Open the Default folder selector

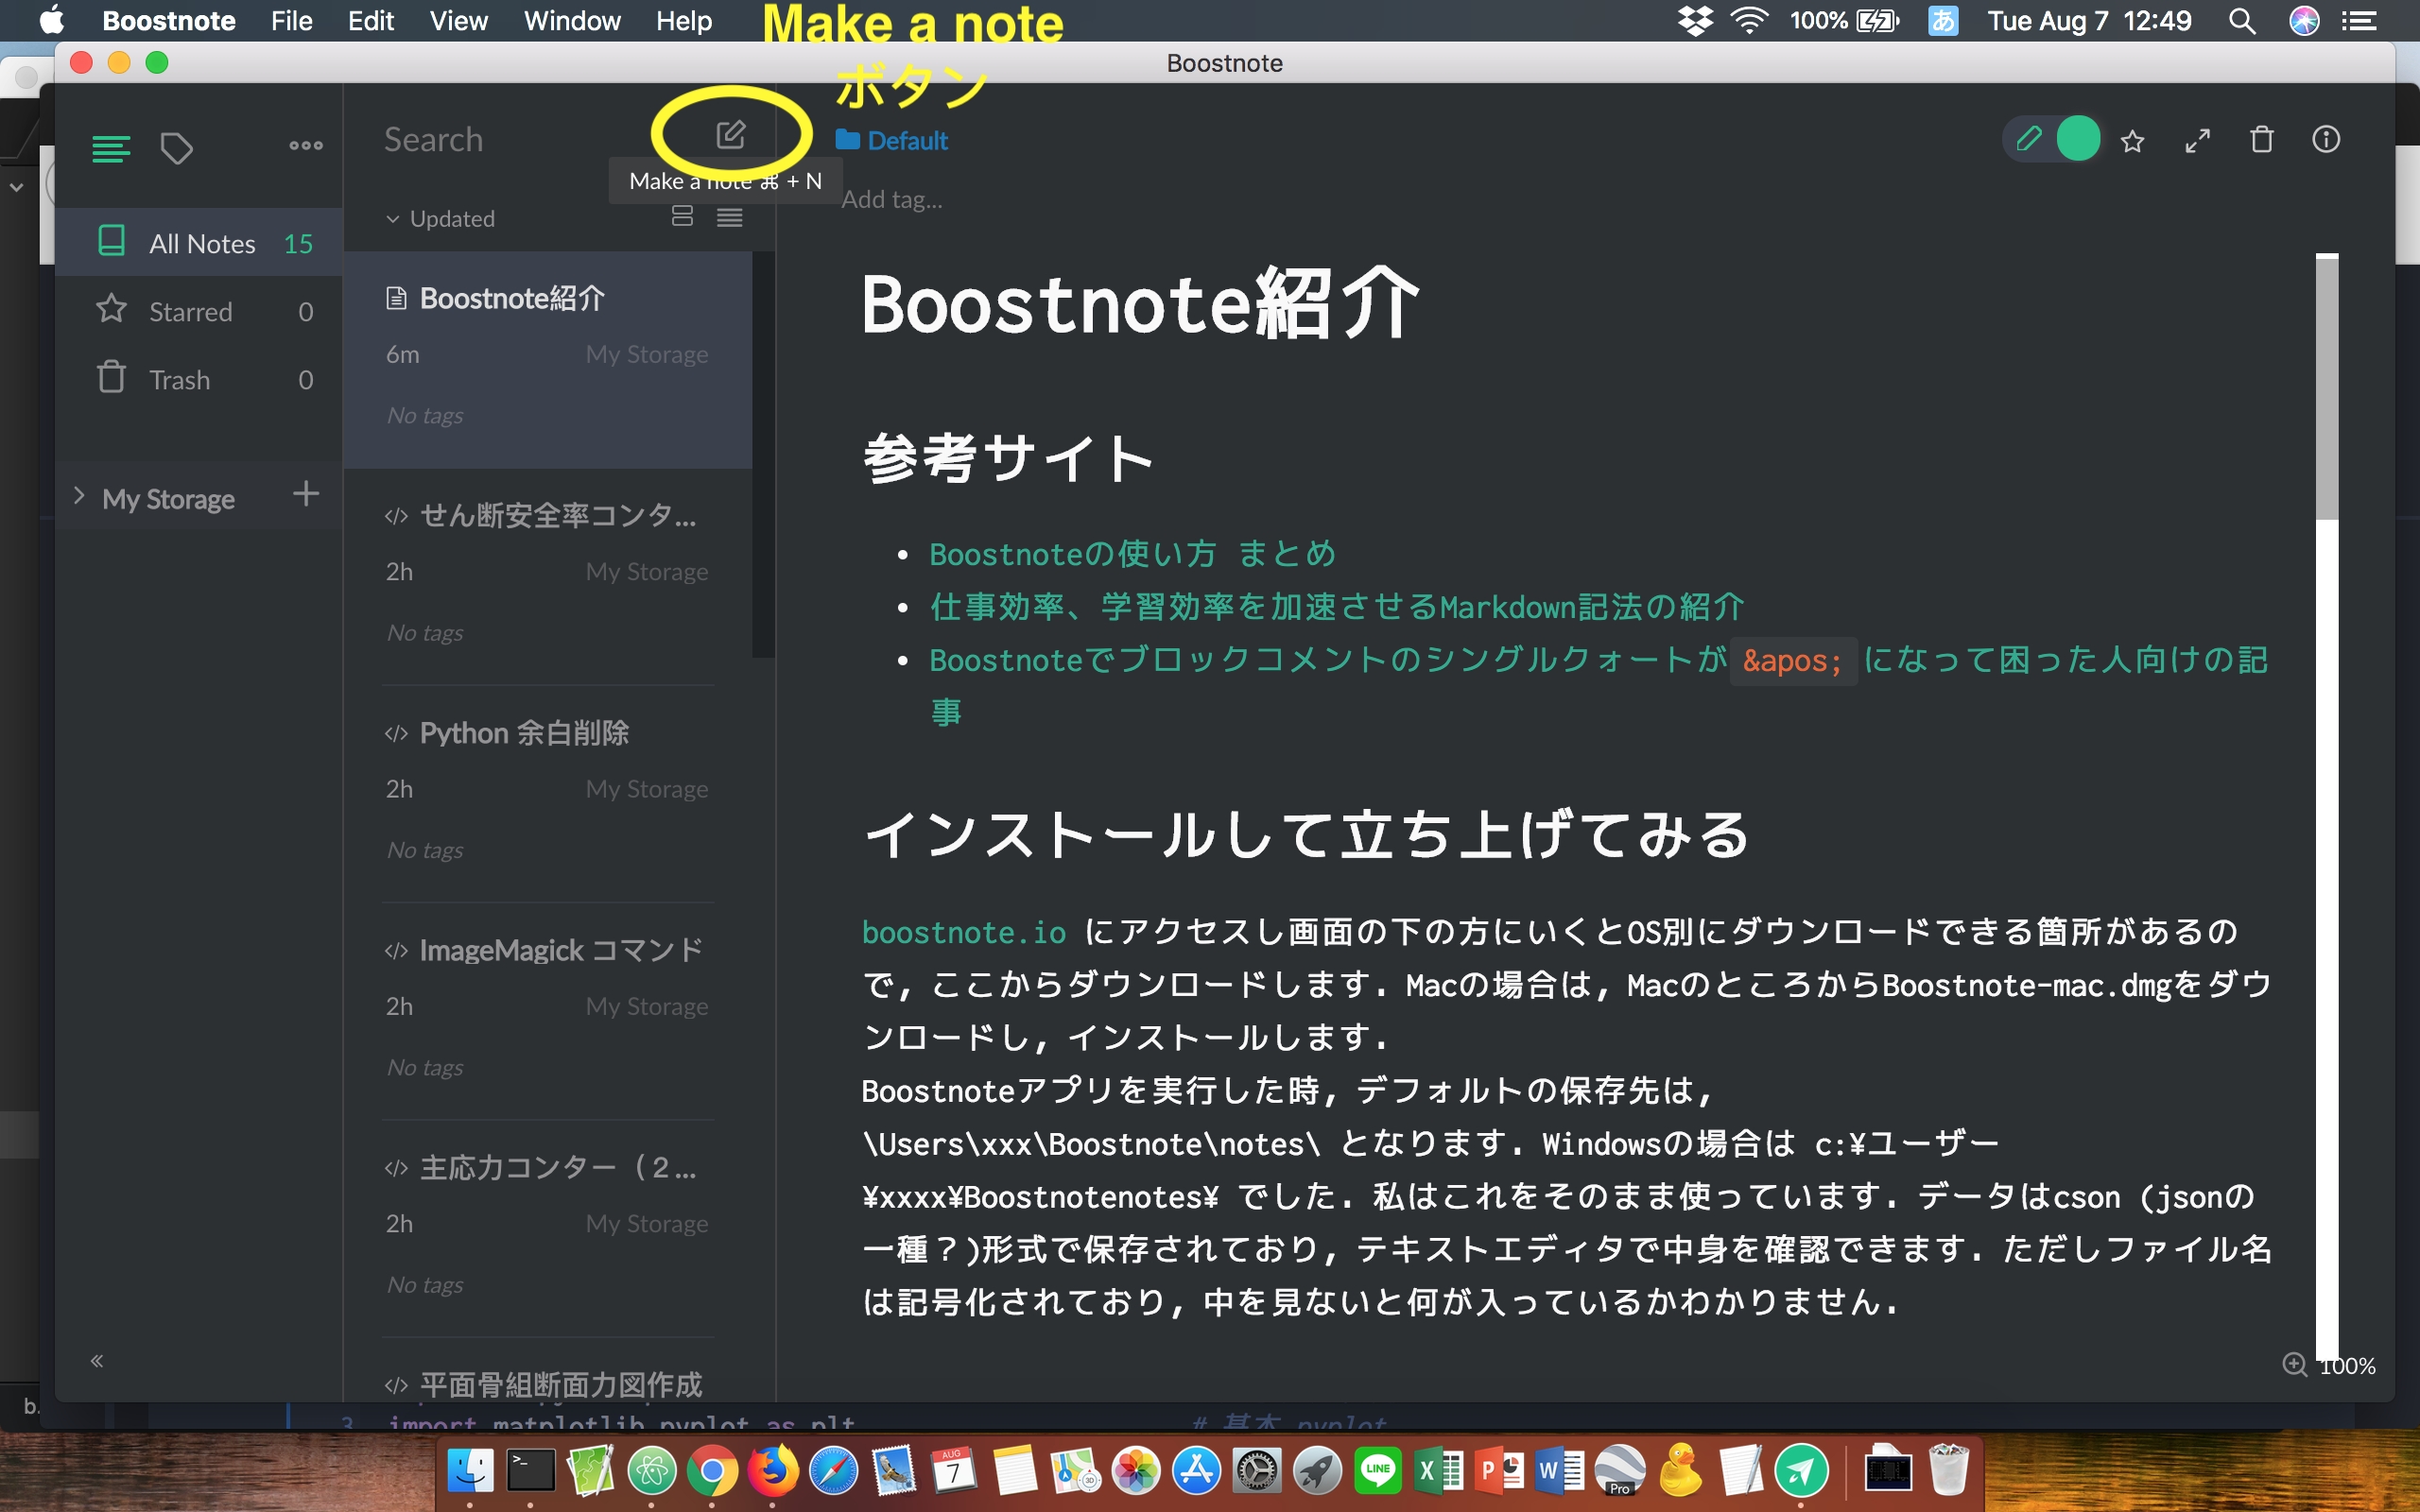[x=892, y=140]
